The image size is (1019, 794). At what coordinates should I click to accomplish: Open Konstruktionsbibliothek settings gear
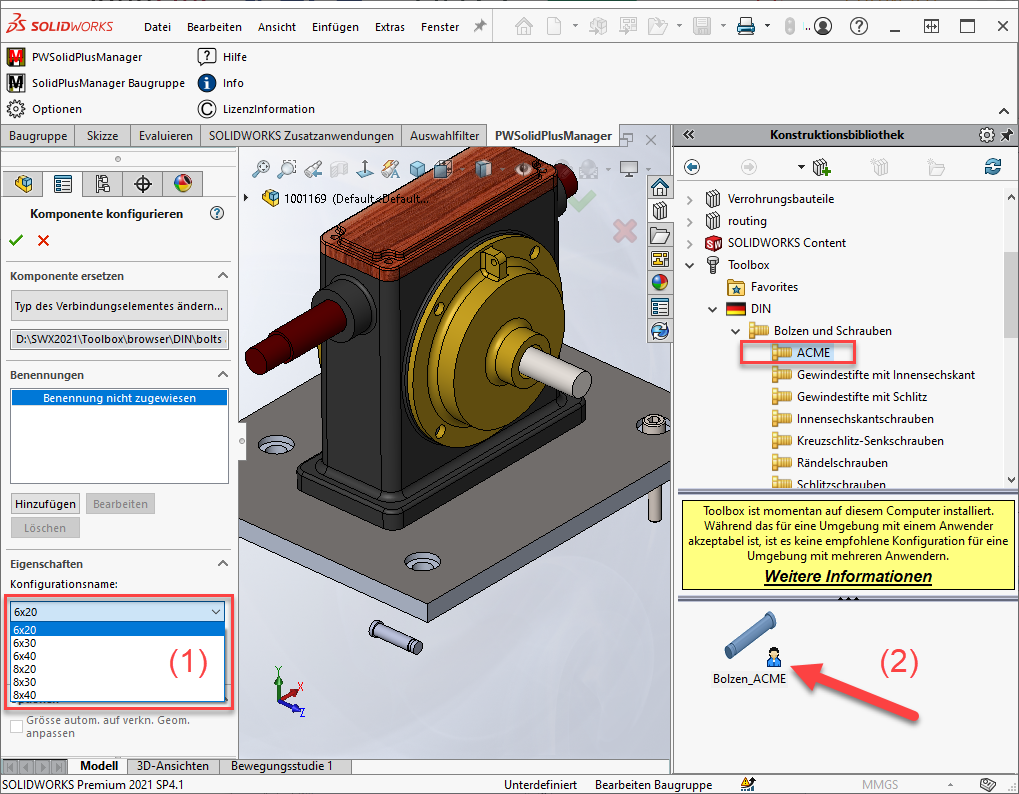[x=986, y=135]
